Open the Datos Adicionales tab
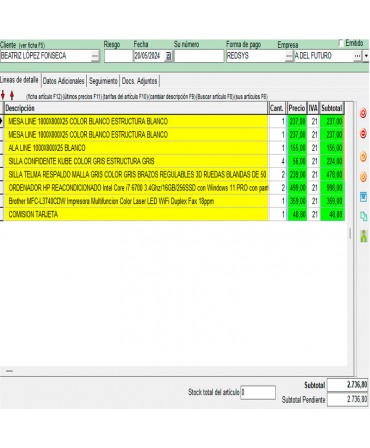Viewport: 370px width, 448px height. tap(64, 81)
